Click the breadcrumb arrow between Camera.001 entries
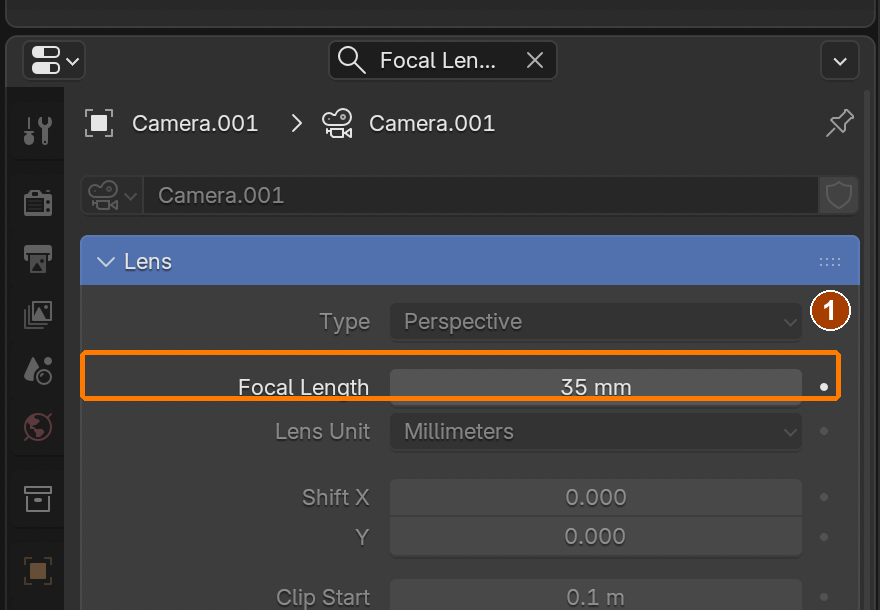Viewport: 880px width, 610px height. [x=296, y=123]
